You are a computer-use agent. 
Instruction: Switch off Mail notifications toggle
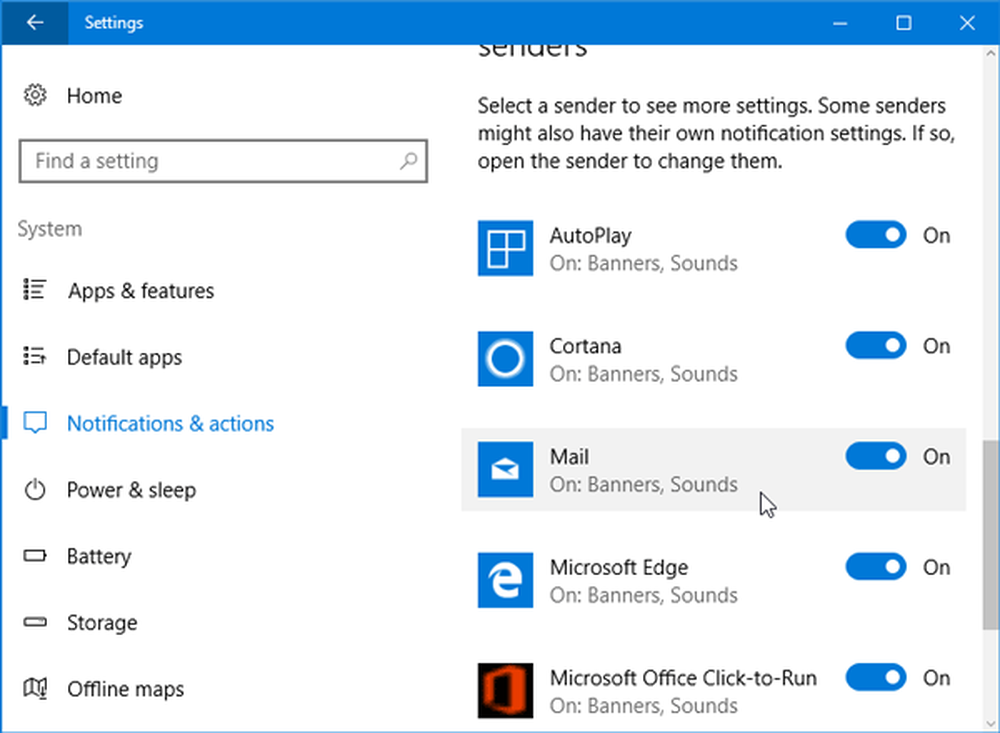click(876, 457)
